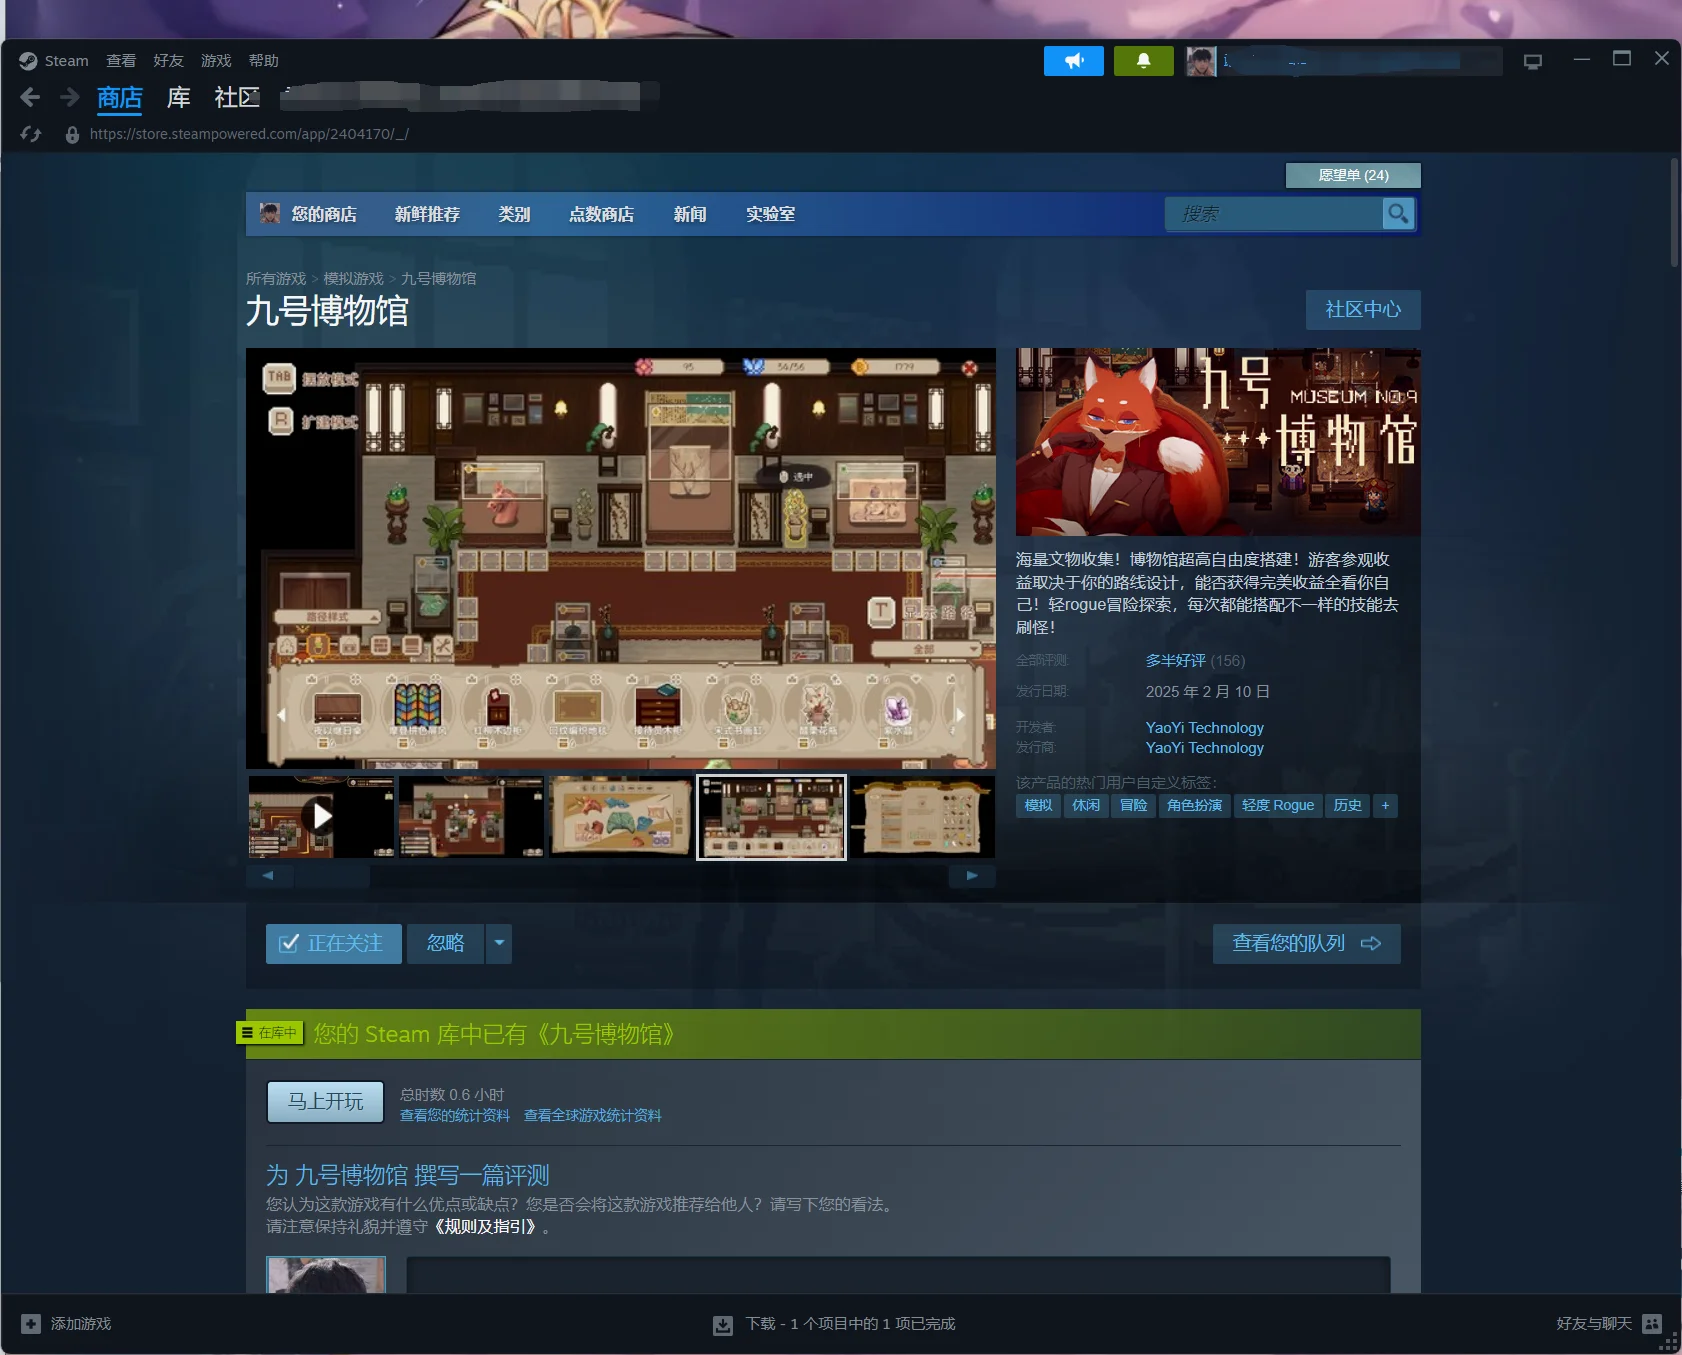The image size is (1682, 1355).
Task: Click the 添加游戏 plus icon
Action: click(31, 1323)
